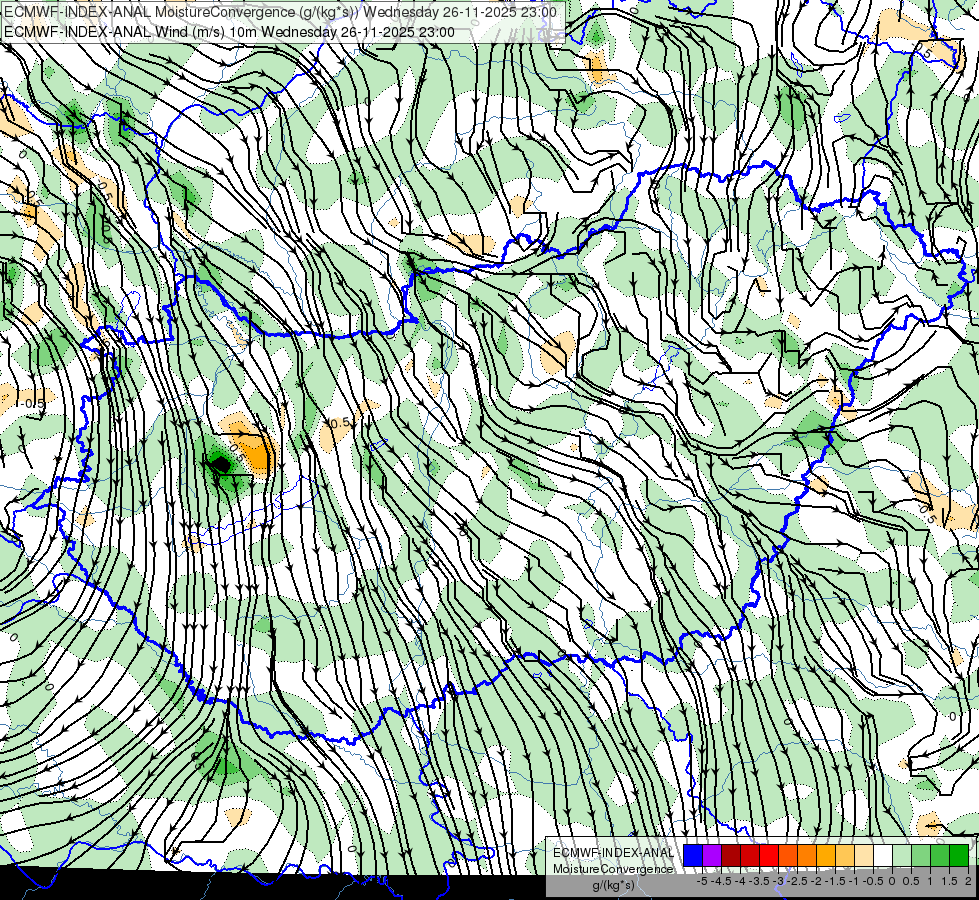Viewport: 979px width, 900px height.
Task: Click the white legend color swatch
Action: pyautogui.click(x=883, y=855)
